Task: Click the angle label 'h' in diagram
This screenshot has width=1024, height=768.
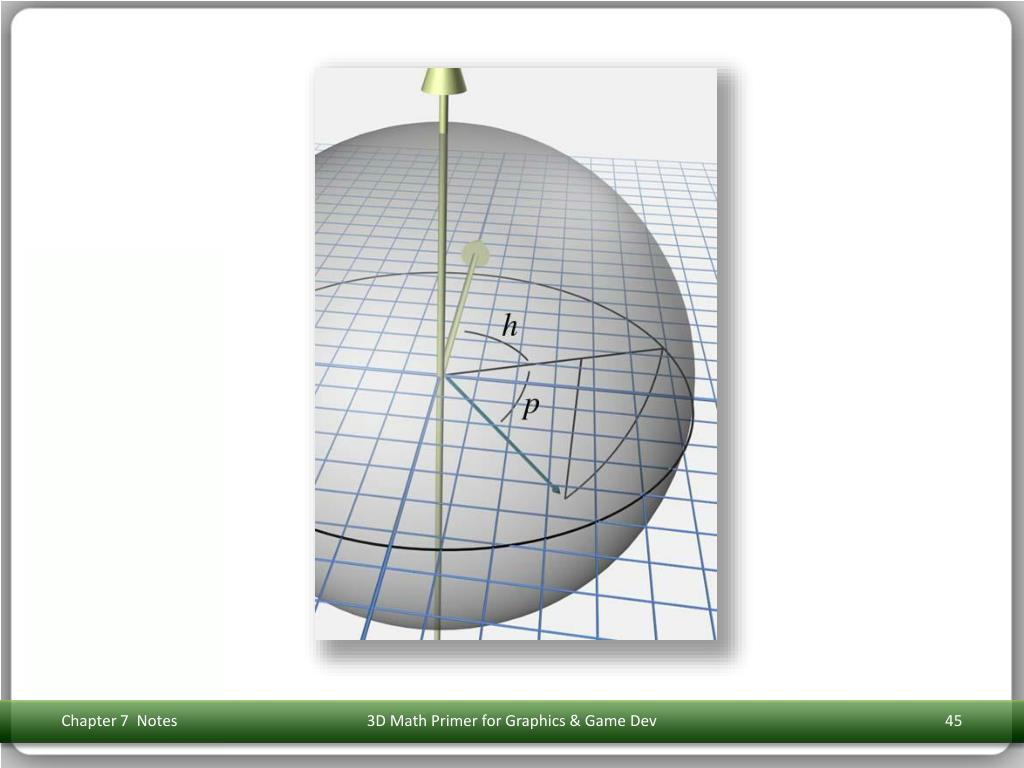Action: (x=510, y=325)
